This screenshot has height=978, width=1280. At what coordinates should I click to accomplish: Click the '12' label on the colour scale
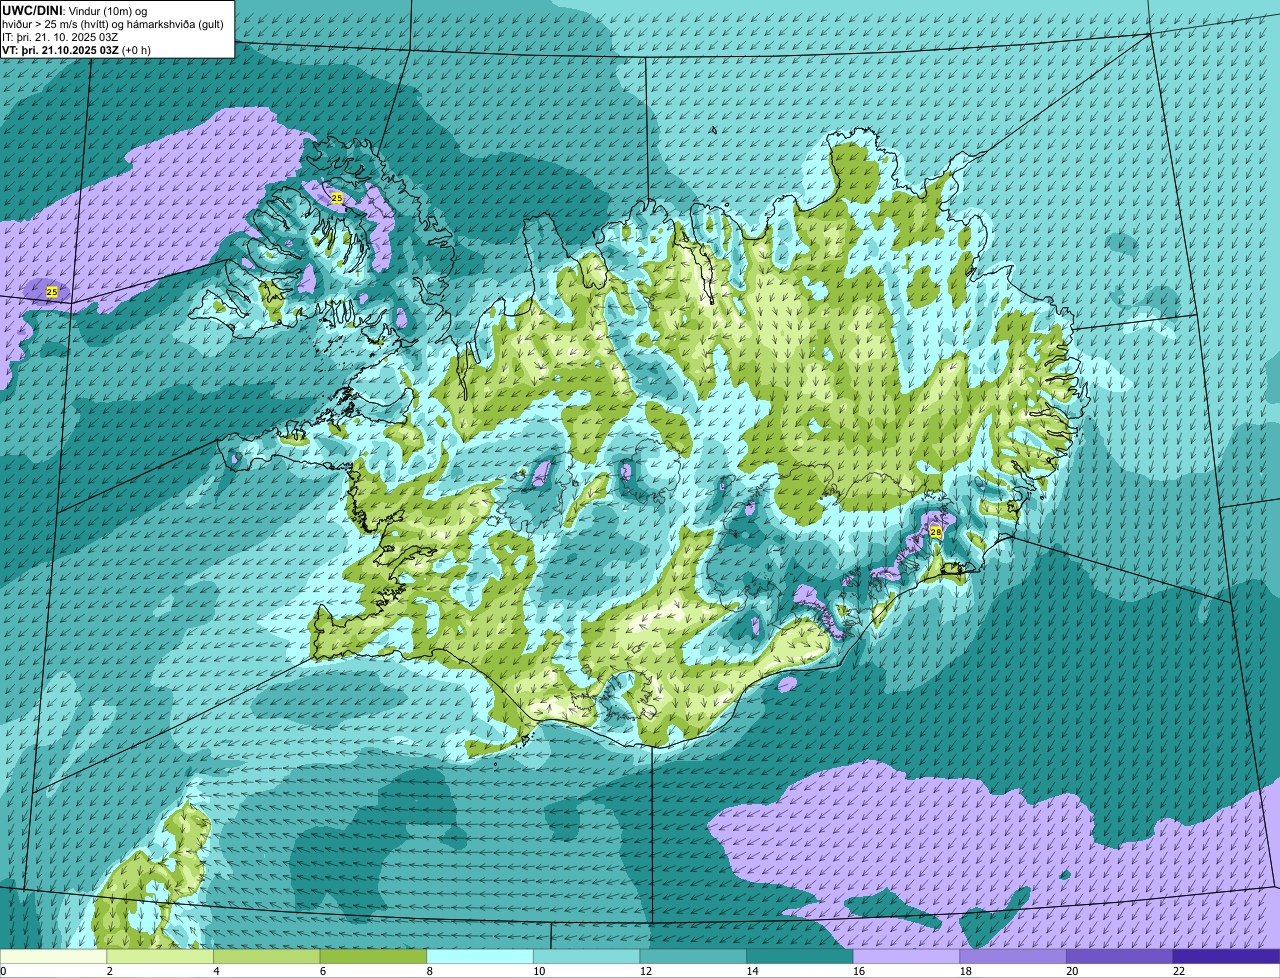(x=646, y=971)
